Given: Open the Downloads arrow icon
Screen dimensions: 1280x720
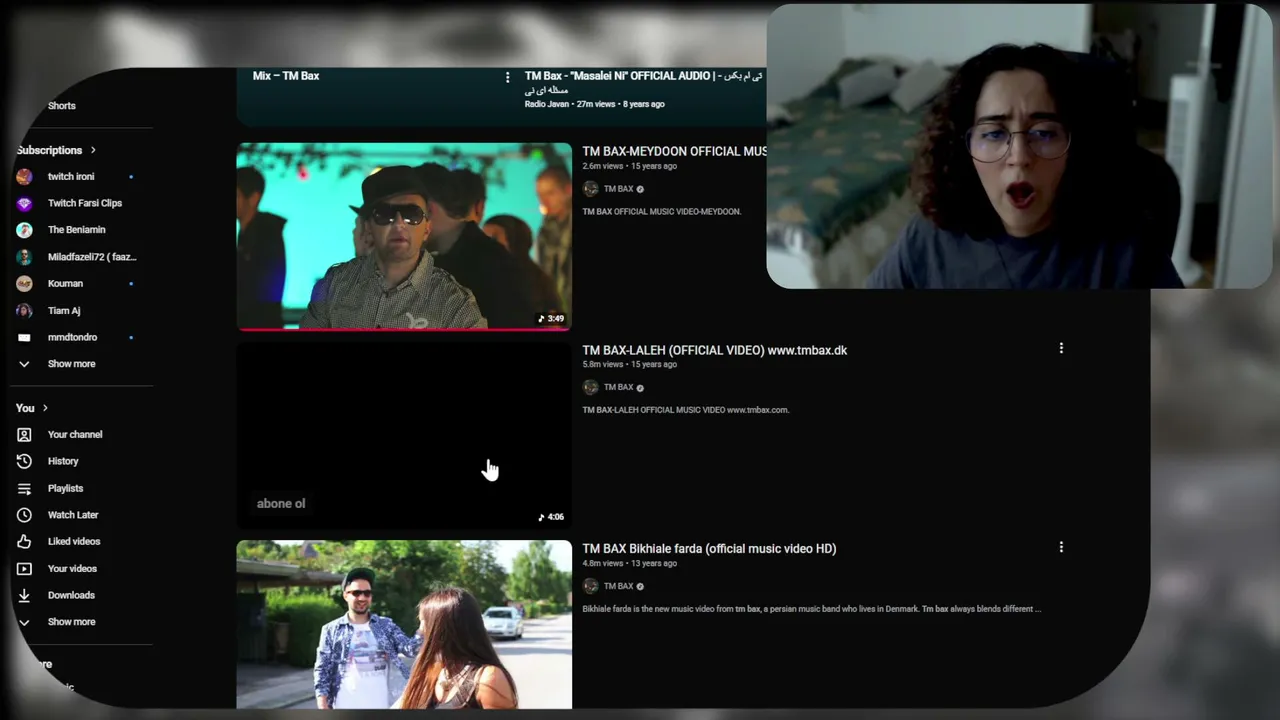Looking at the screenshot, I should (25, 595).
